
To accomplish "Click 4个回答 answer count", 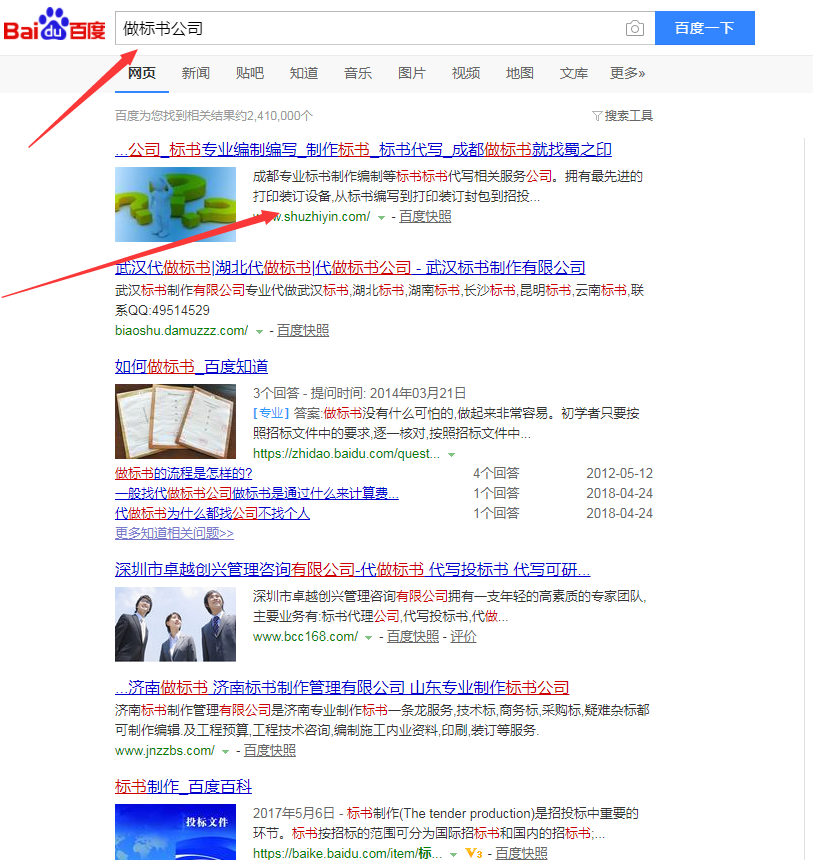I will point(496,473).
